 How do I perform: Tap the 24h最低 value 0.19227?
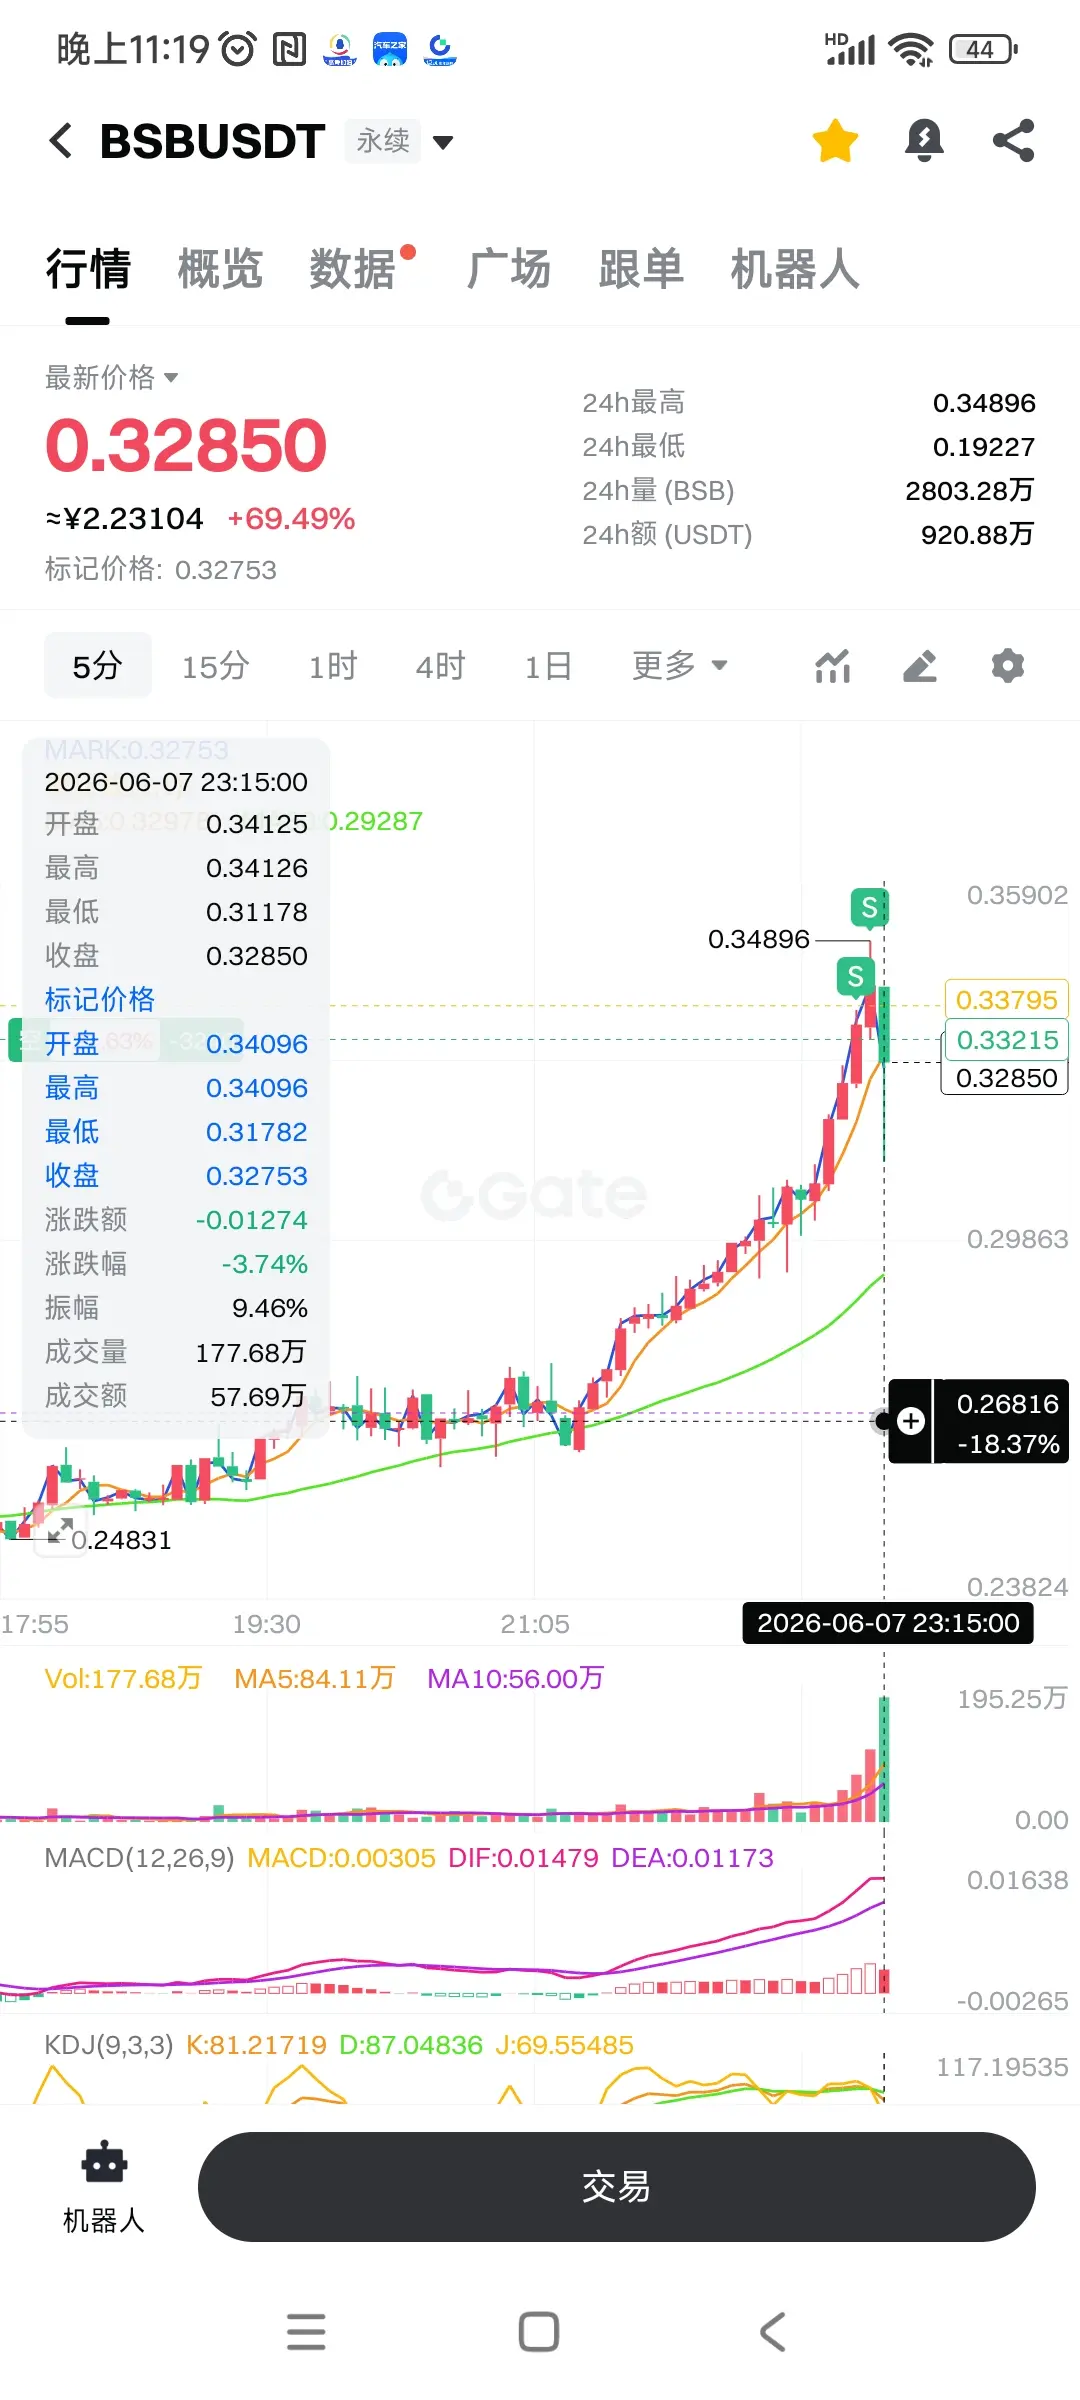tap(984, 447)
